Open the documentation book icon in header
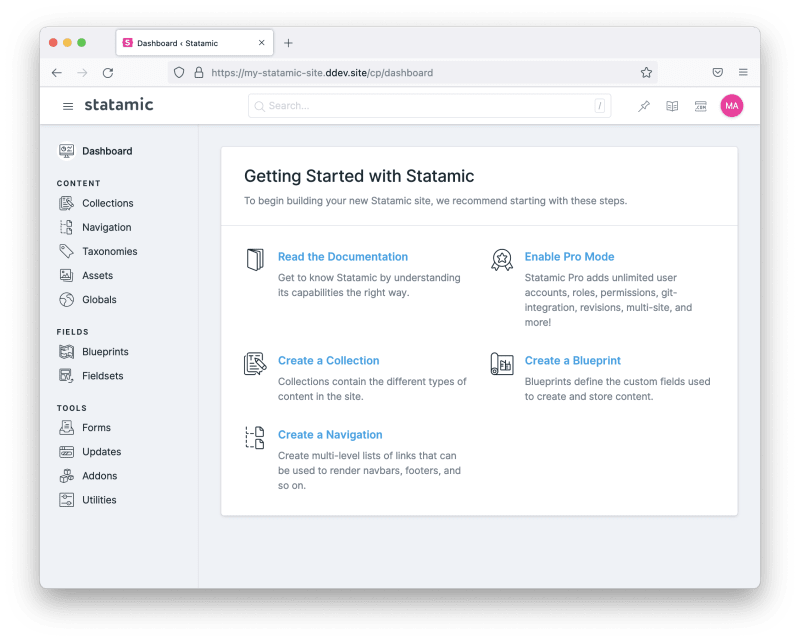Viewport: 800px width, 641px height. click(x=672, y=106)
